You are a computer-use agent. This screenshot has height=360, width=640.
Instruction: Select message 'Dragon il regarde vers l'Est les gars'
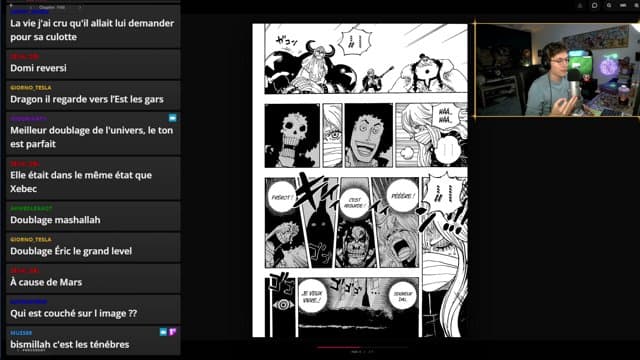click(x=93, y=96)
